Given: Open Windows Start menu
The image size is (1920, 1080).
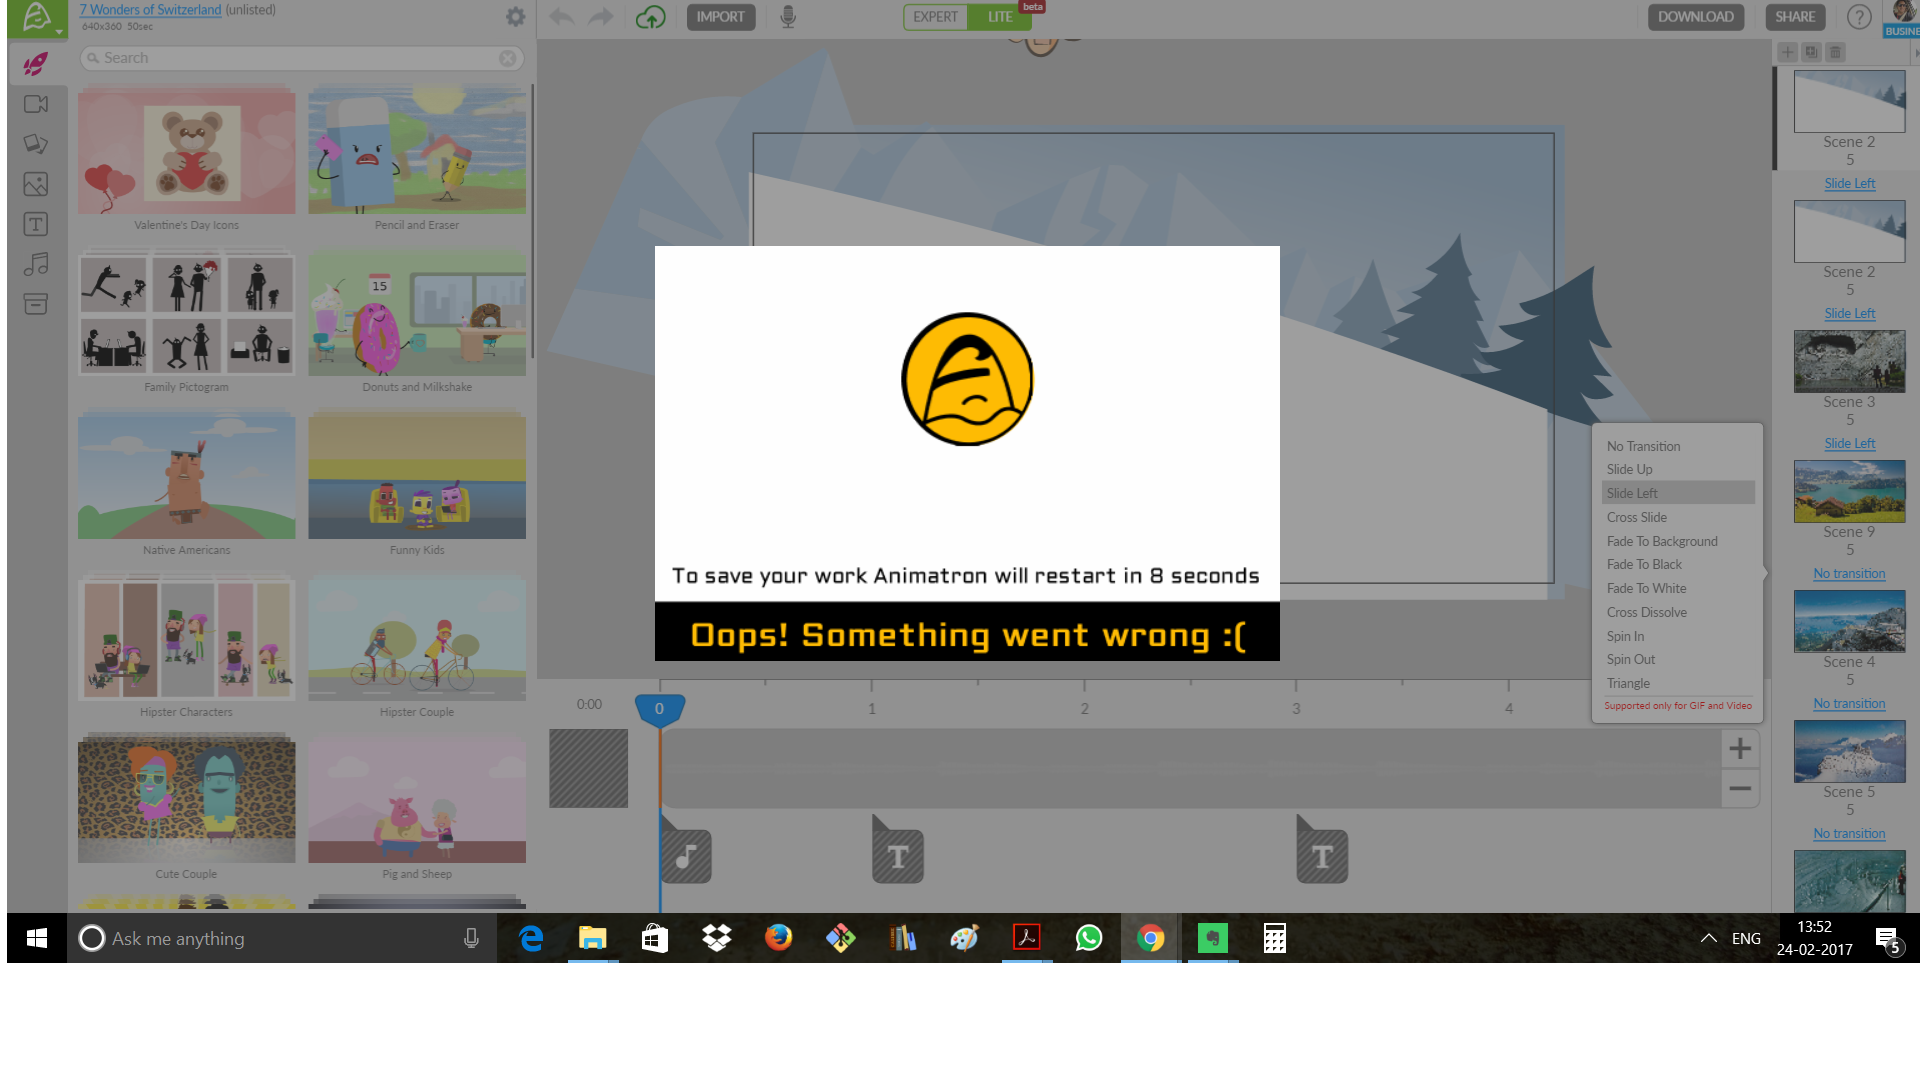Looking at the screenshot, I should pyautogui.click(x=37, y=938).
